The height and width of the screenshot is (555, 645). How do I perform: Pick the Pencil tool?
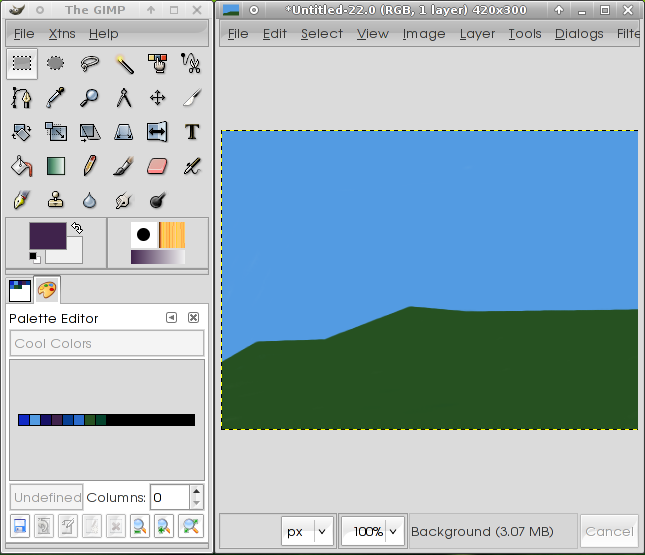pyautogui.click(x=90, y=166)
